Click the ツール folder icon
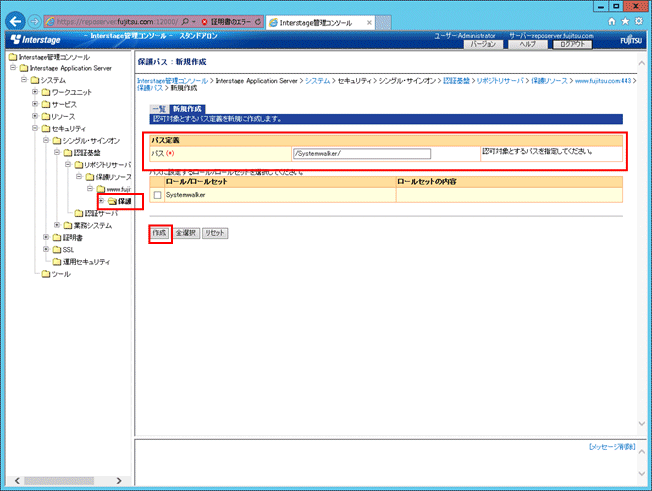652x491 pixels. [x=45, y=274]
